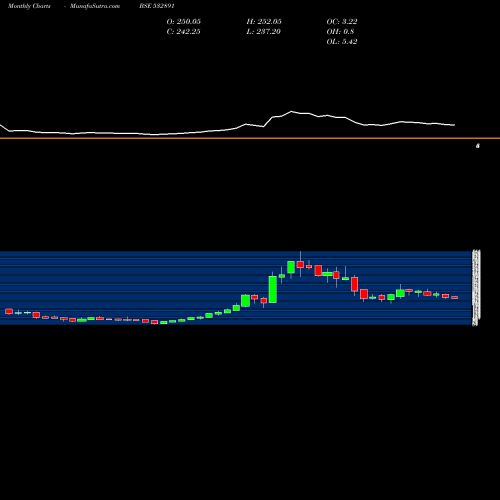Click the peak of the white line chart
Screen dimensions: 500x500
coord(292,111)
